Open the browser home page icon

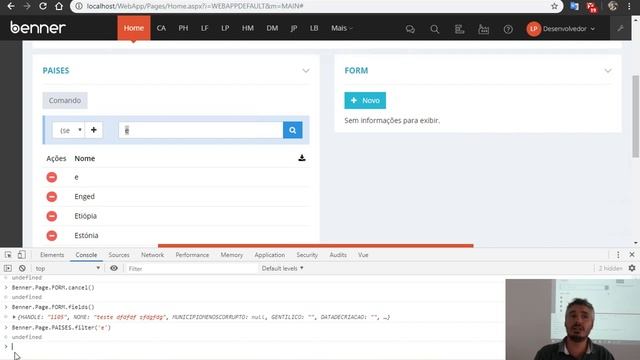59,6
